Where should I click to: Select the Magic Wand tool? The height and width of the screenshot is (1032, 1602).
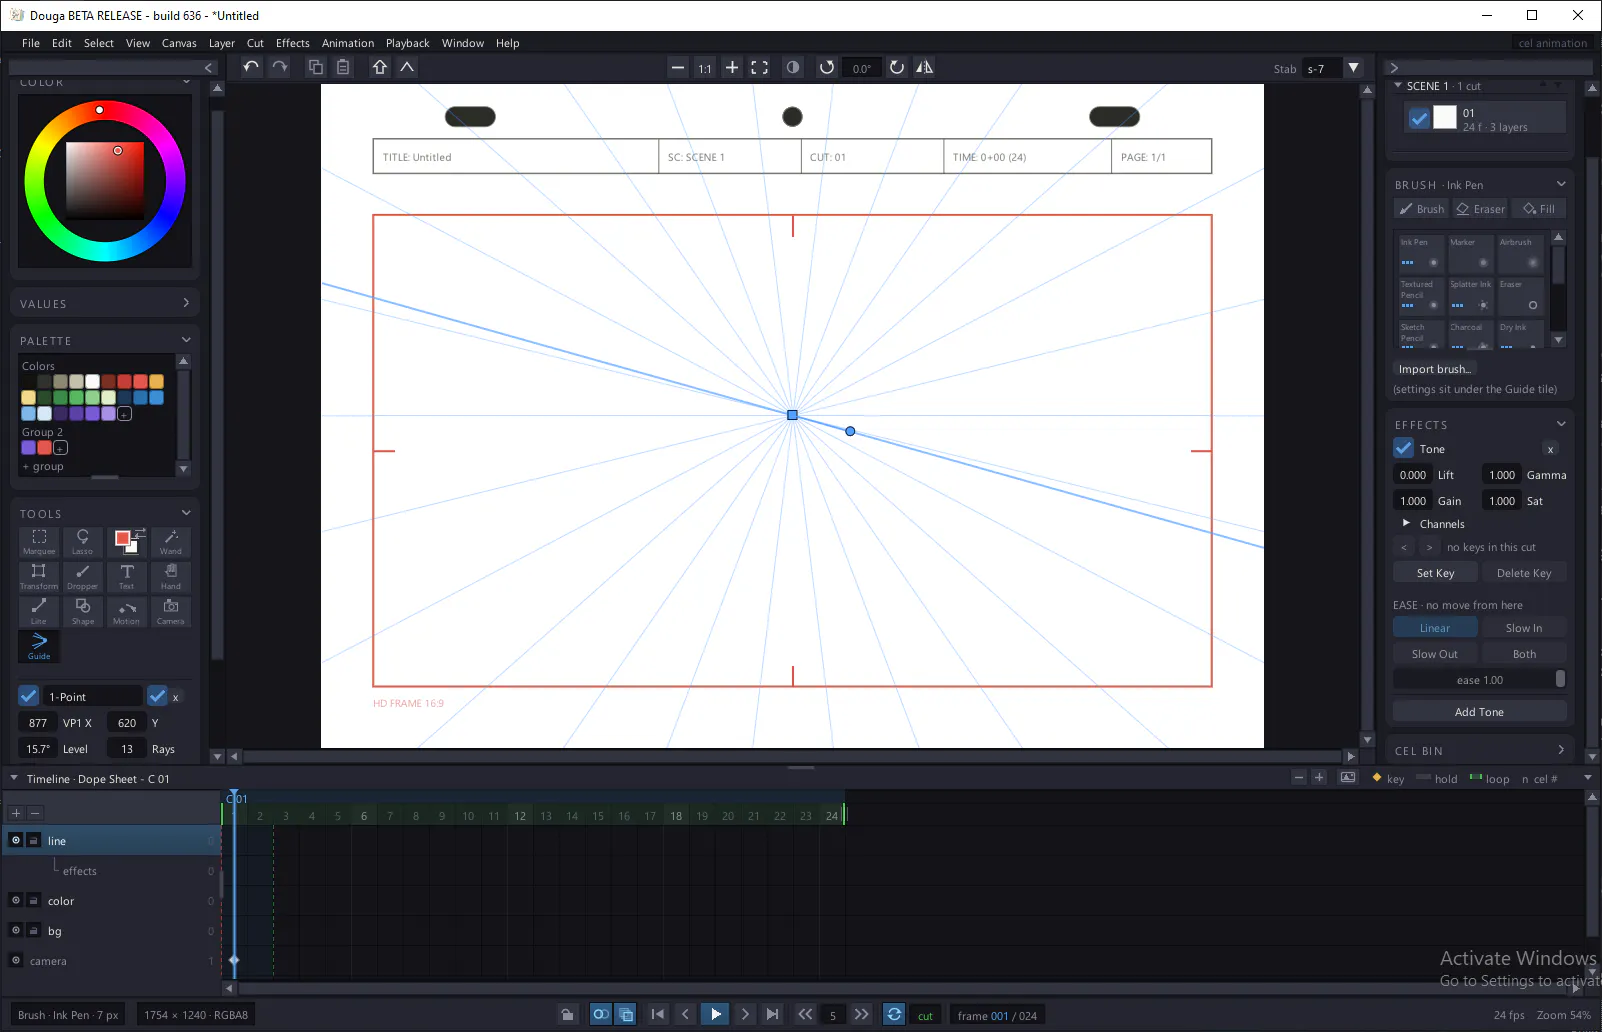click(171, 542)
